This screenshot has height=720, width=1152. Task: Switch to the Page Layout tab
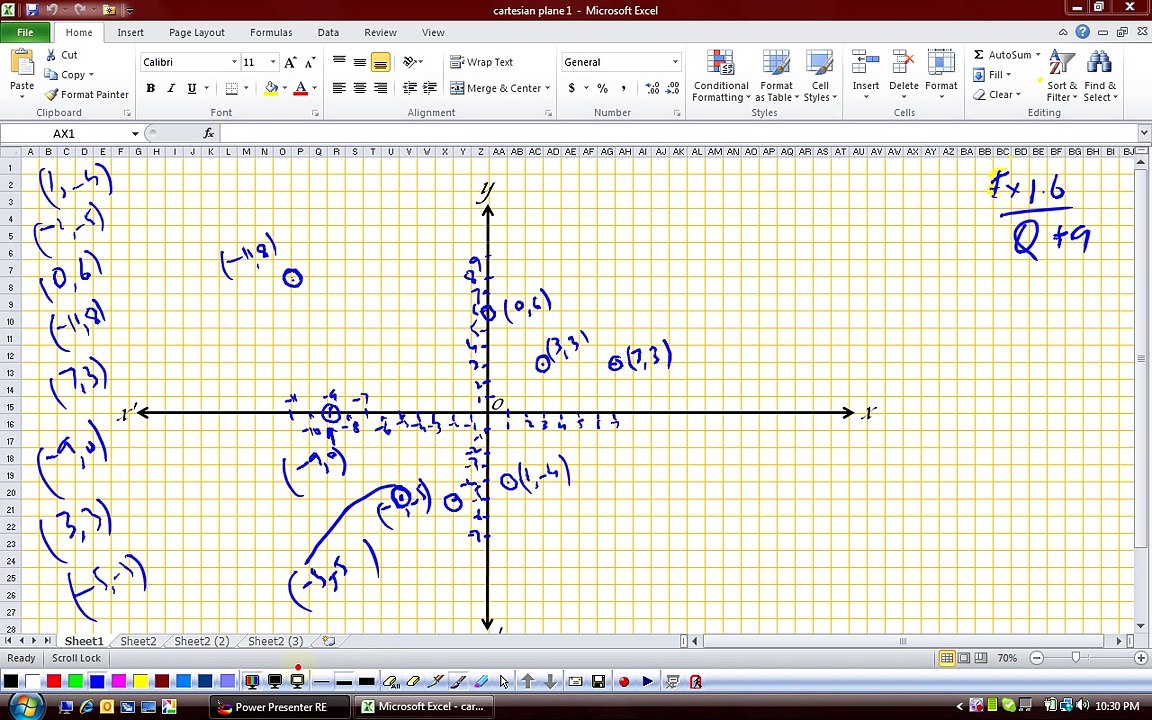(197, 32)
